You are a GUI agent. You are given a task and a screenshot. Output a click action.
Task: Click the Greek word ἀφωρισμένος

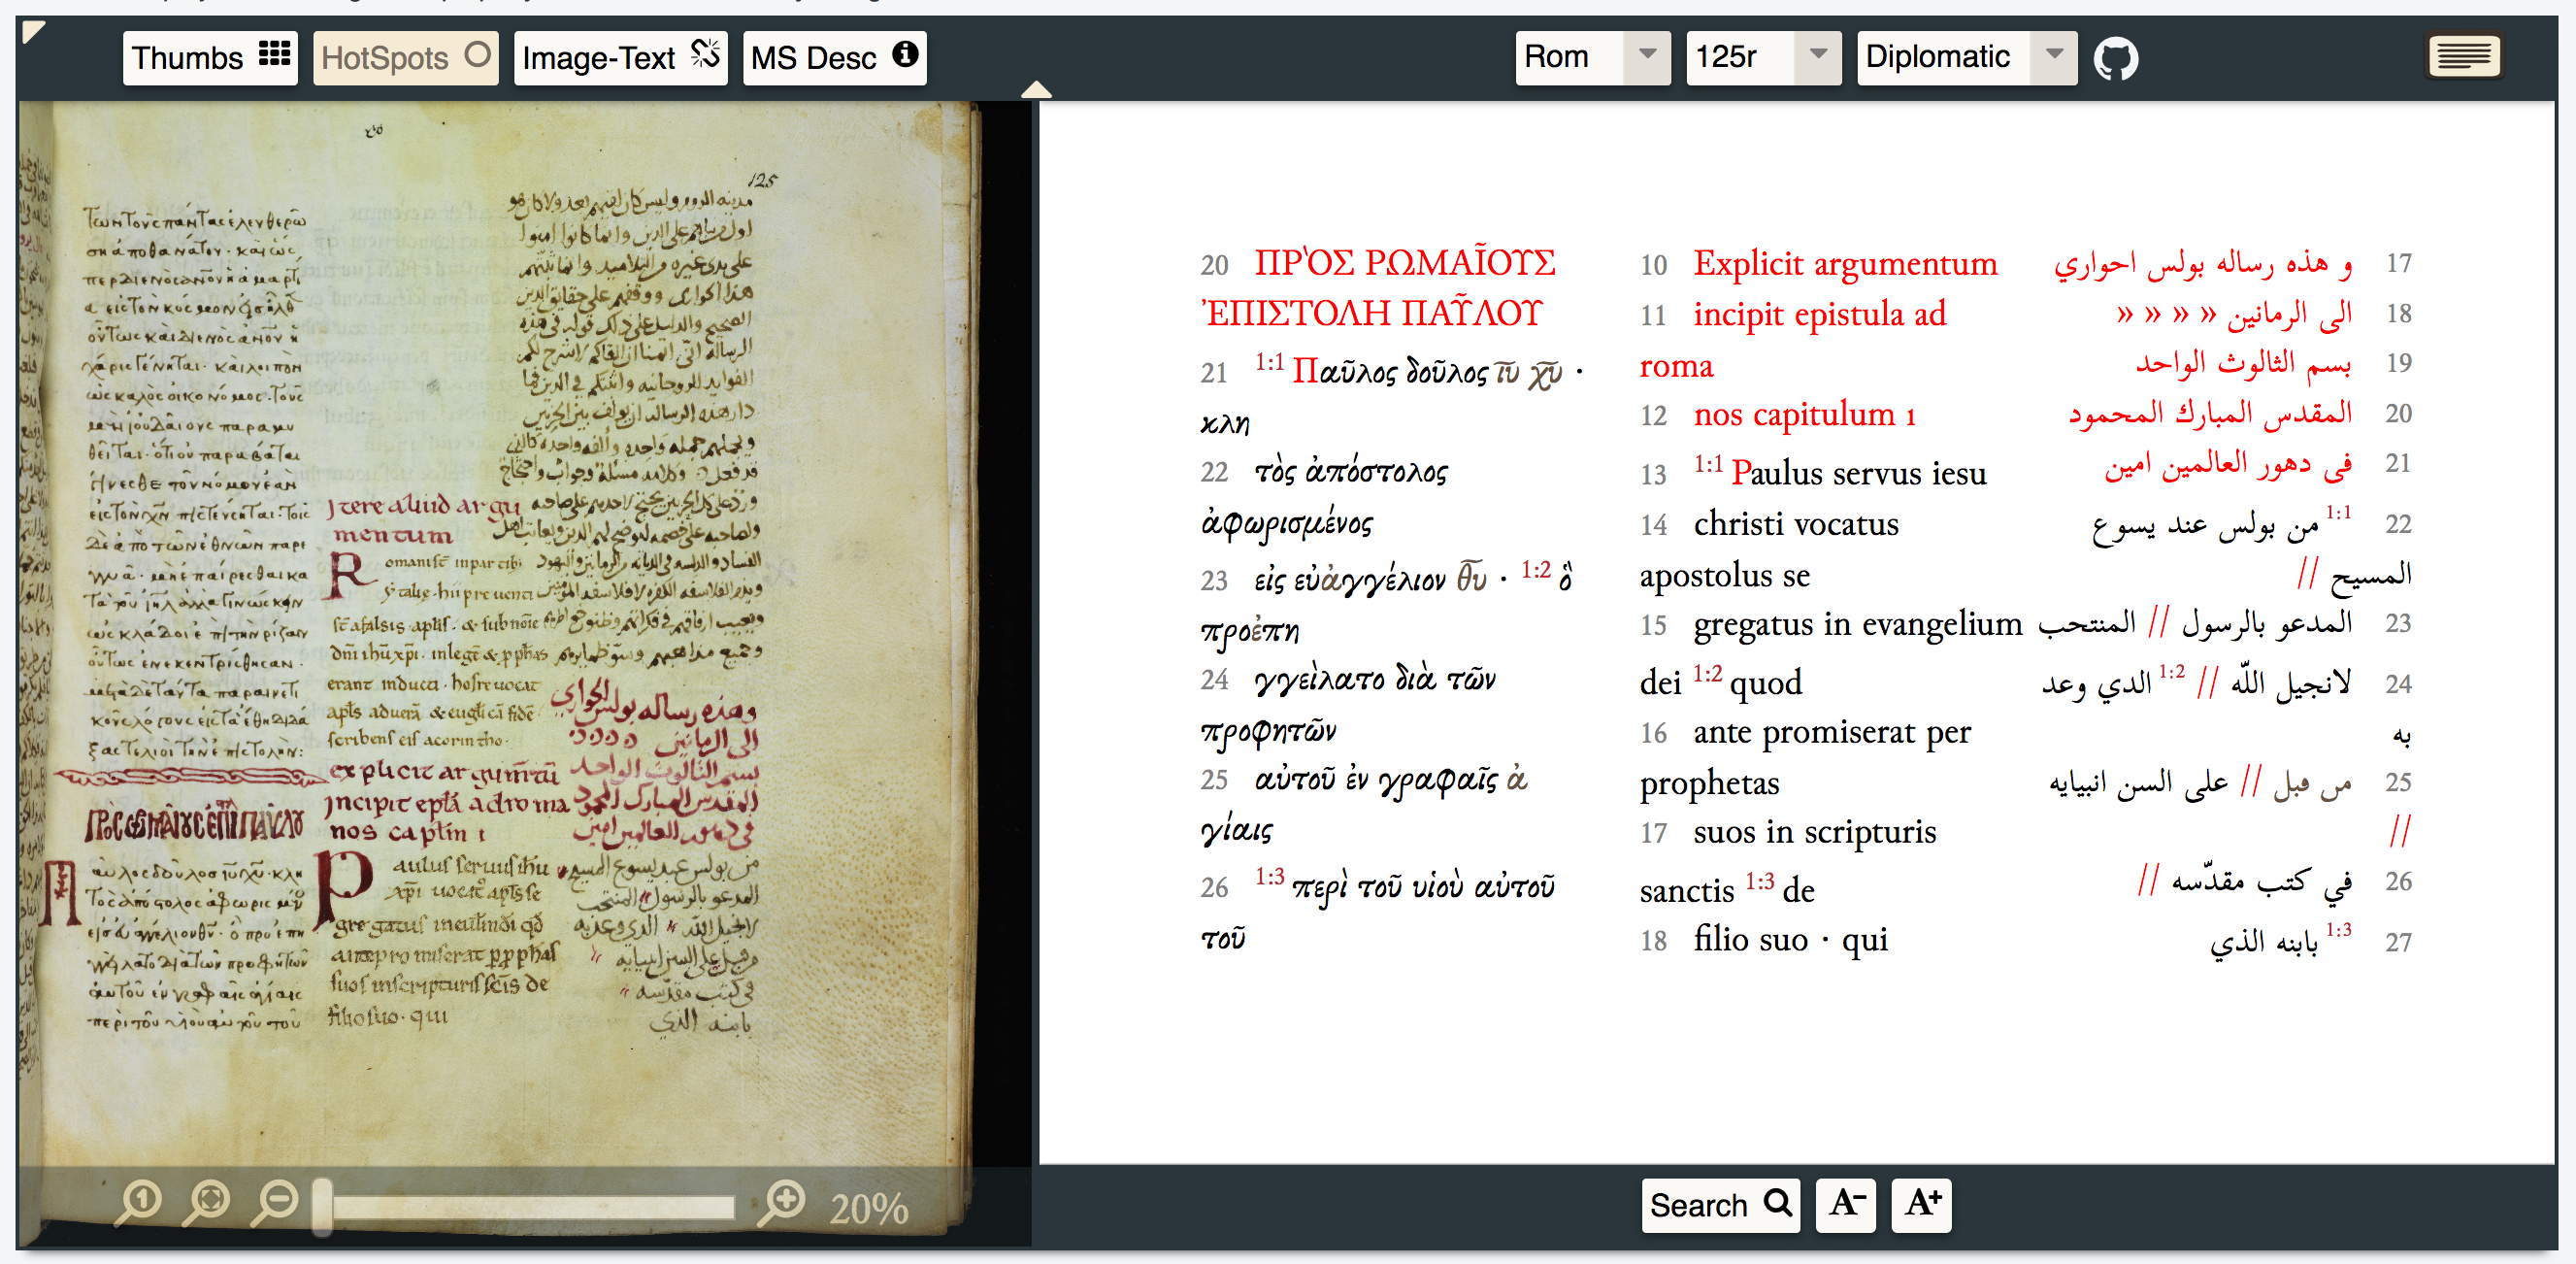(1287, 523)
